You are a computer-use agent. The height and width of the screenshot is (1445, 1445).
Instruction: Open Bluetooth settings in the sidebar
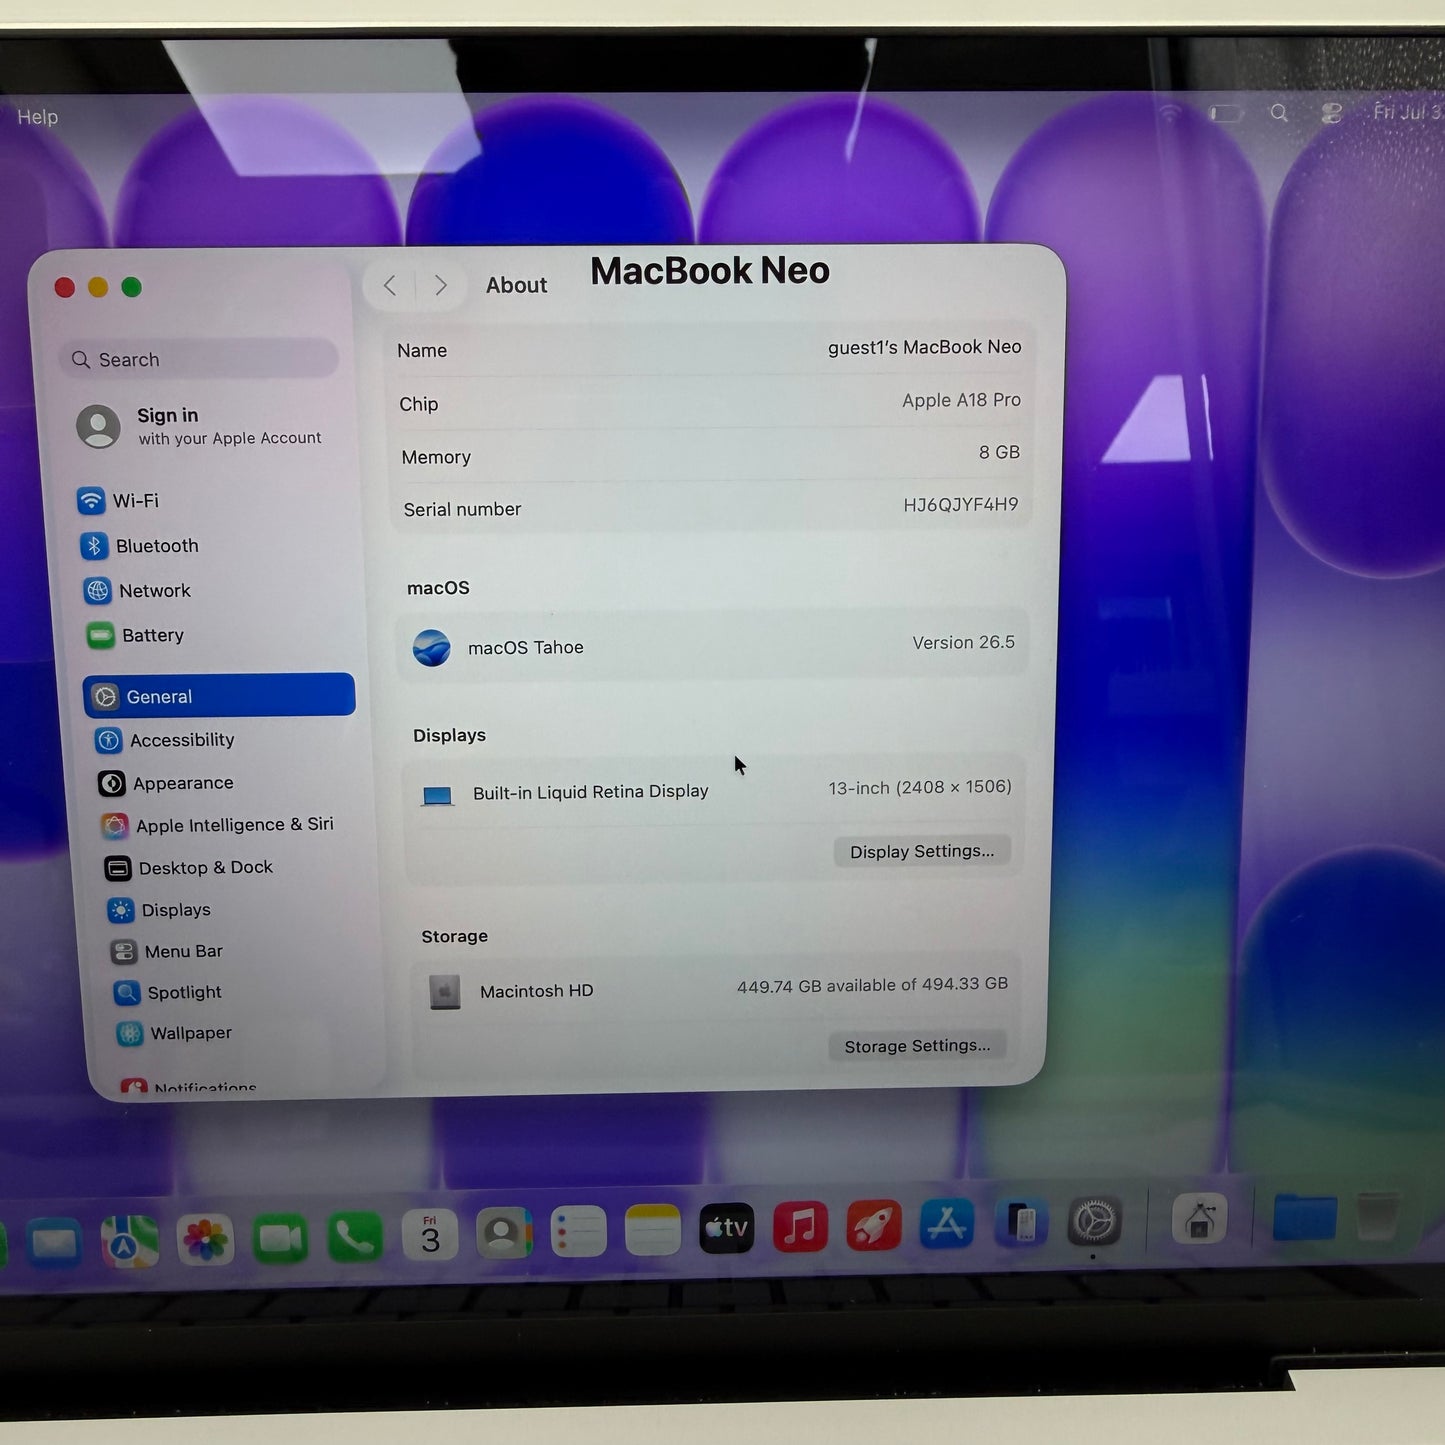pos(139,546)
